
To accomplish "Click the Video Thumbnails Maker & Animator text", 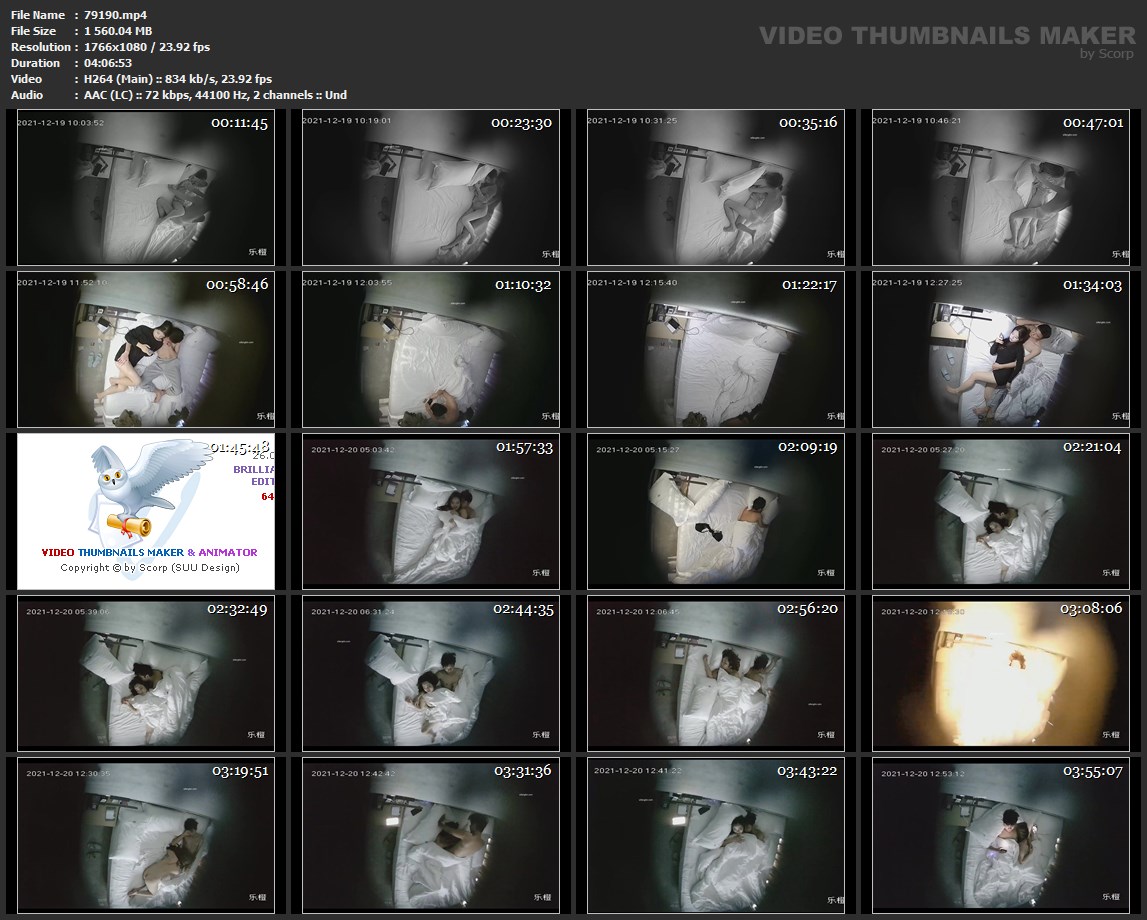I will 149,552.
